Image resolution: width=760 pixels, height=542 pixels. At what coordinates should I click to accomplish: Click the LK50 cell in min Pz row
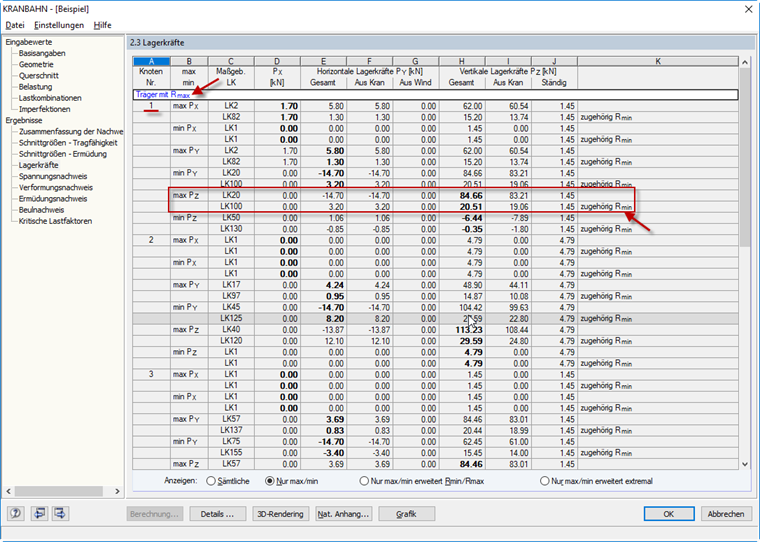(x=231, y=218)
